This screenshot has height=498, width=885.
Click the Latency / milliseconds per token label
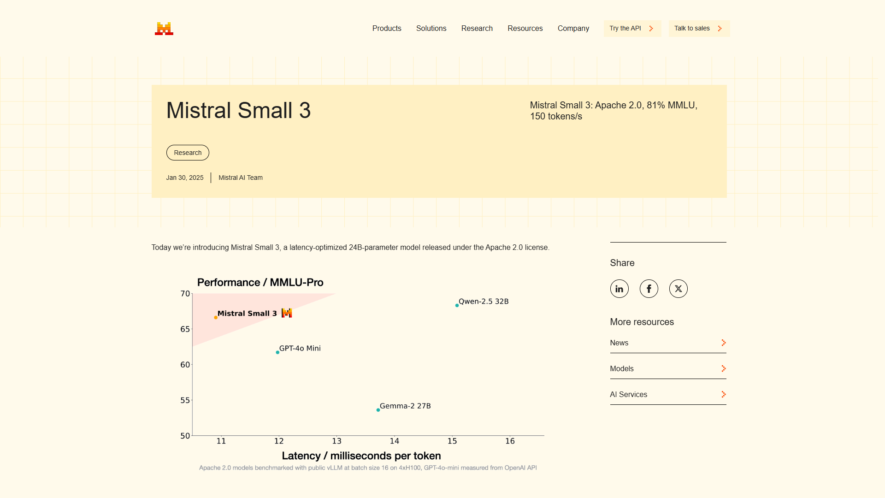[x=361, y=456]
